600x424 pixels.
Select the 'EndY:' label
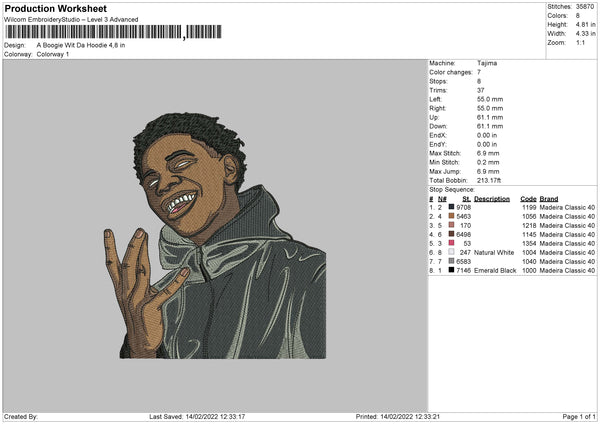[438, 145]
